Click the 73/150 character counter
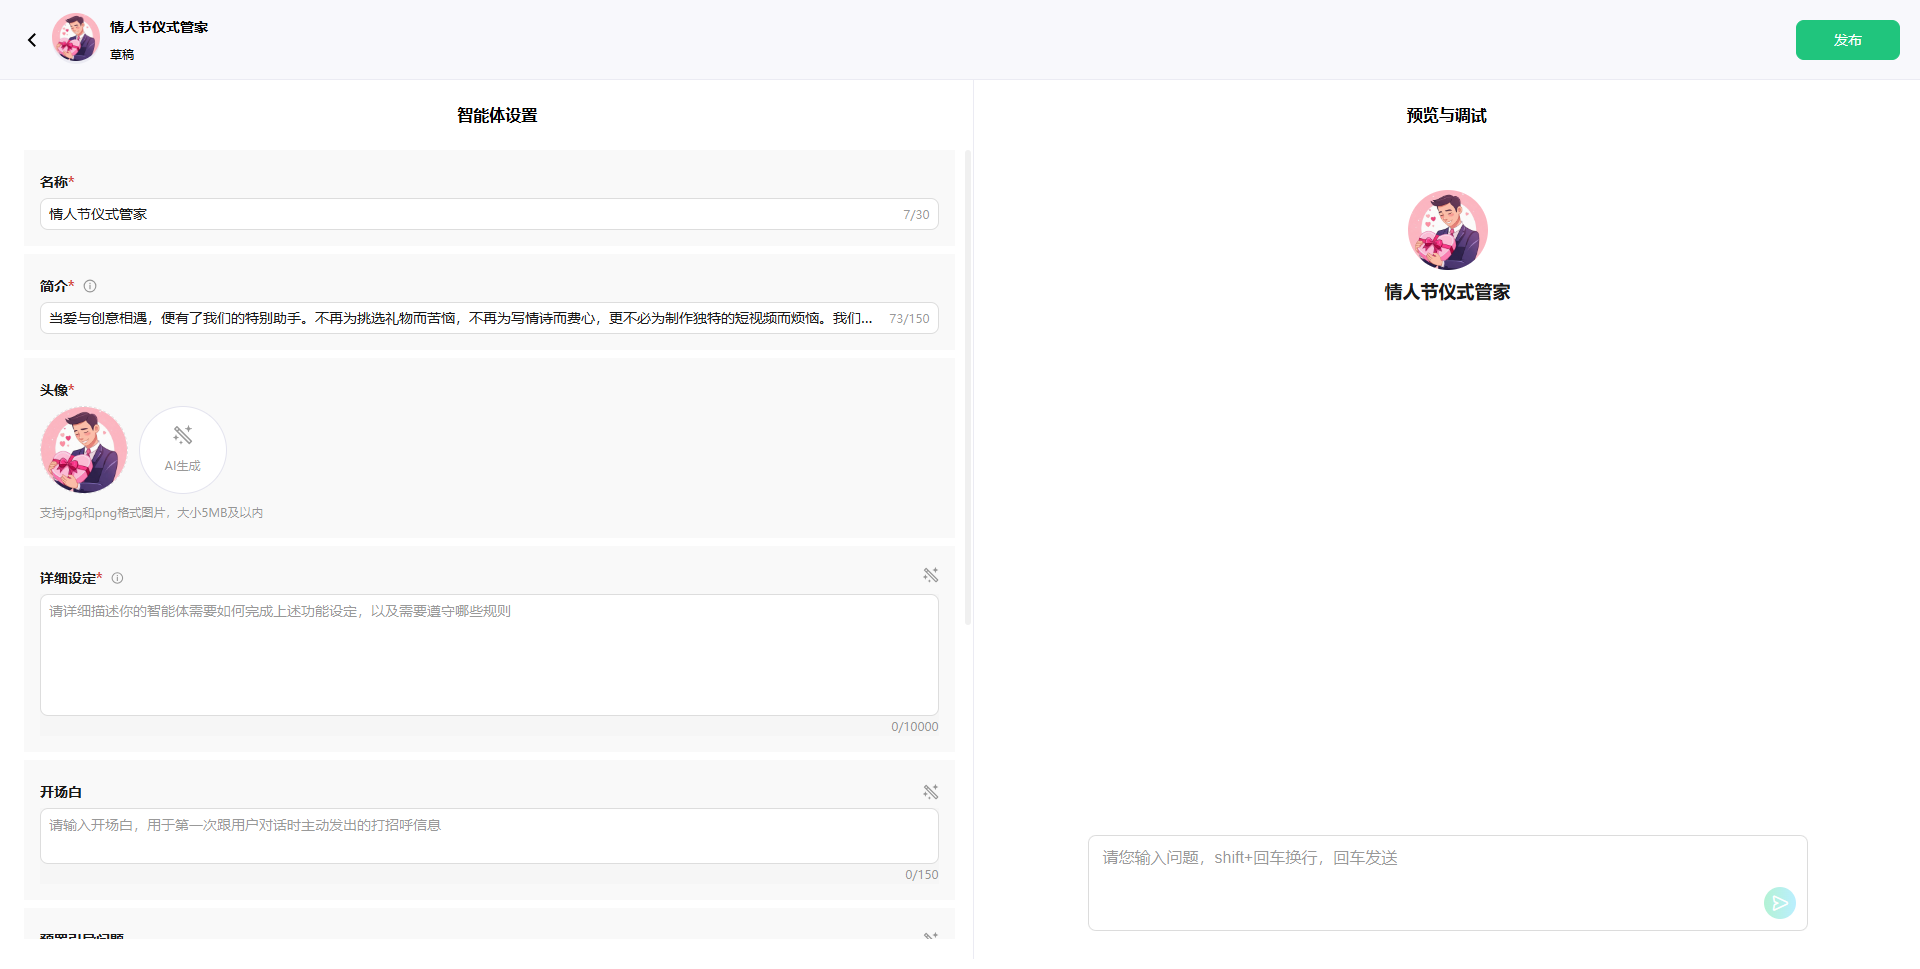The height and width of the screenshot is (969, 1920). pyautogui.click(x=909, y=319)
